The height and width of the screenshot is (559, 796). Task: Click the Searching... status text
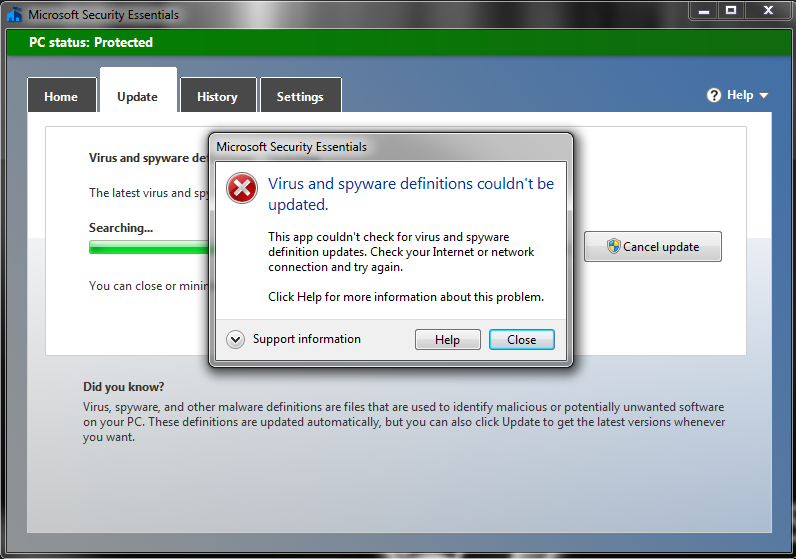(x=121, y=228)
